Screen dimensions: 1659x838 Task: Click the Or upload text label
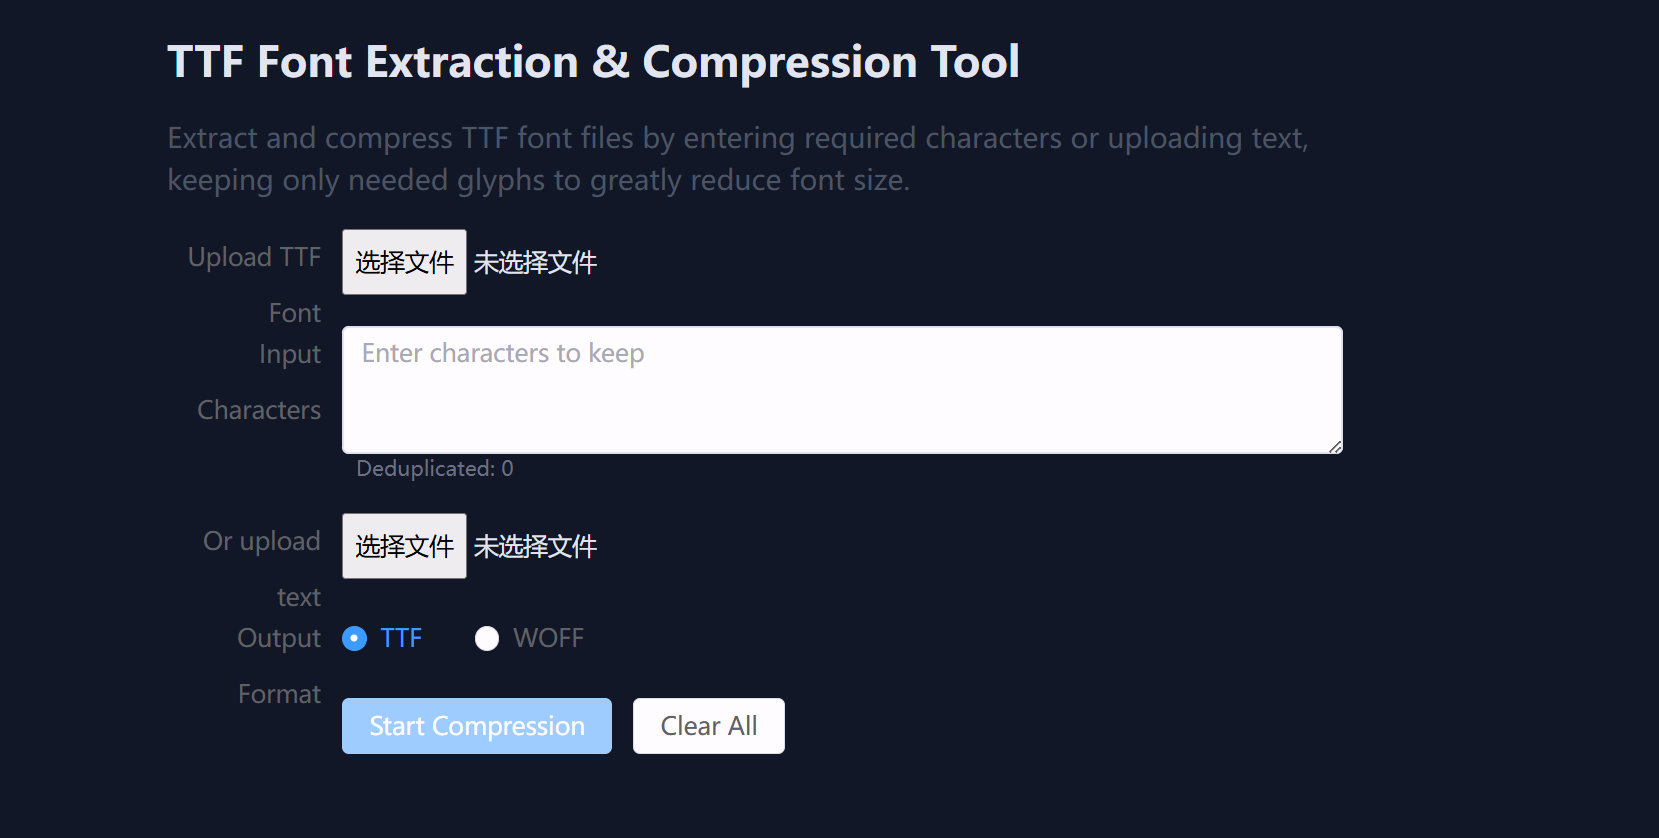[x=262, y=541]
